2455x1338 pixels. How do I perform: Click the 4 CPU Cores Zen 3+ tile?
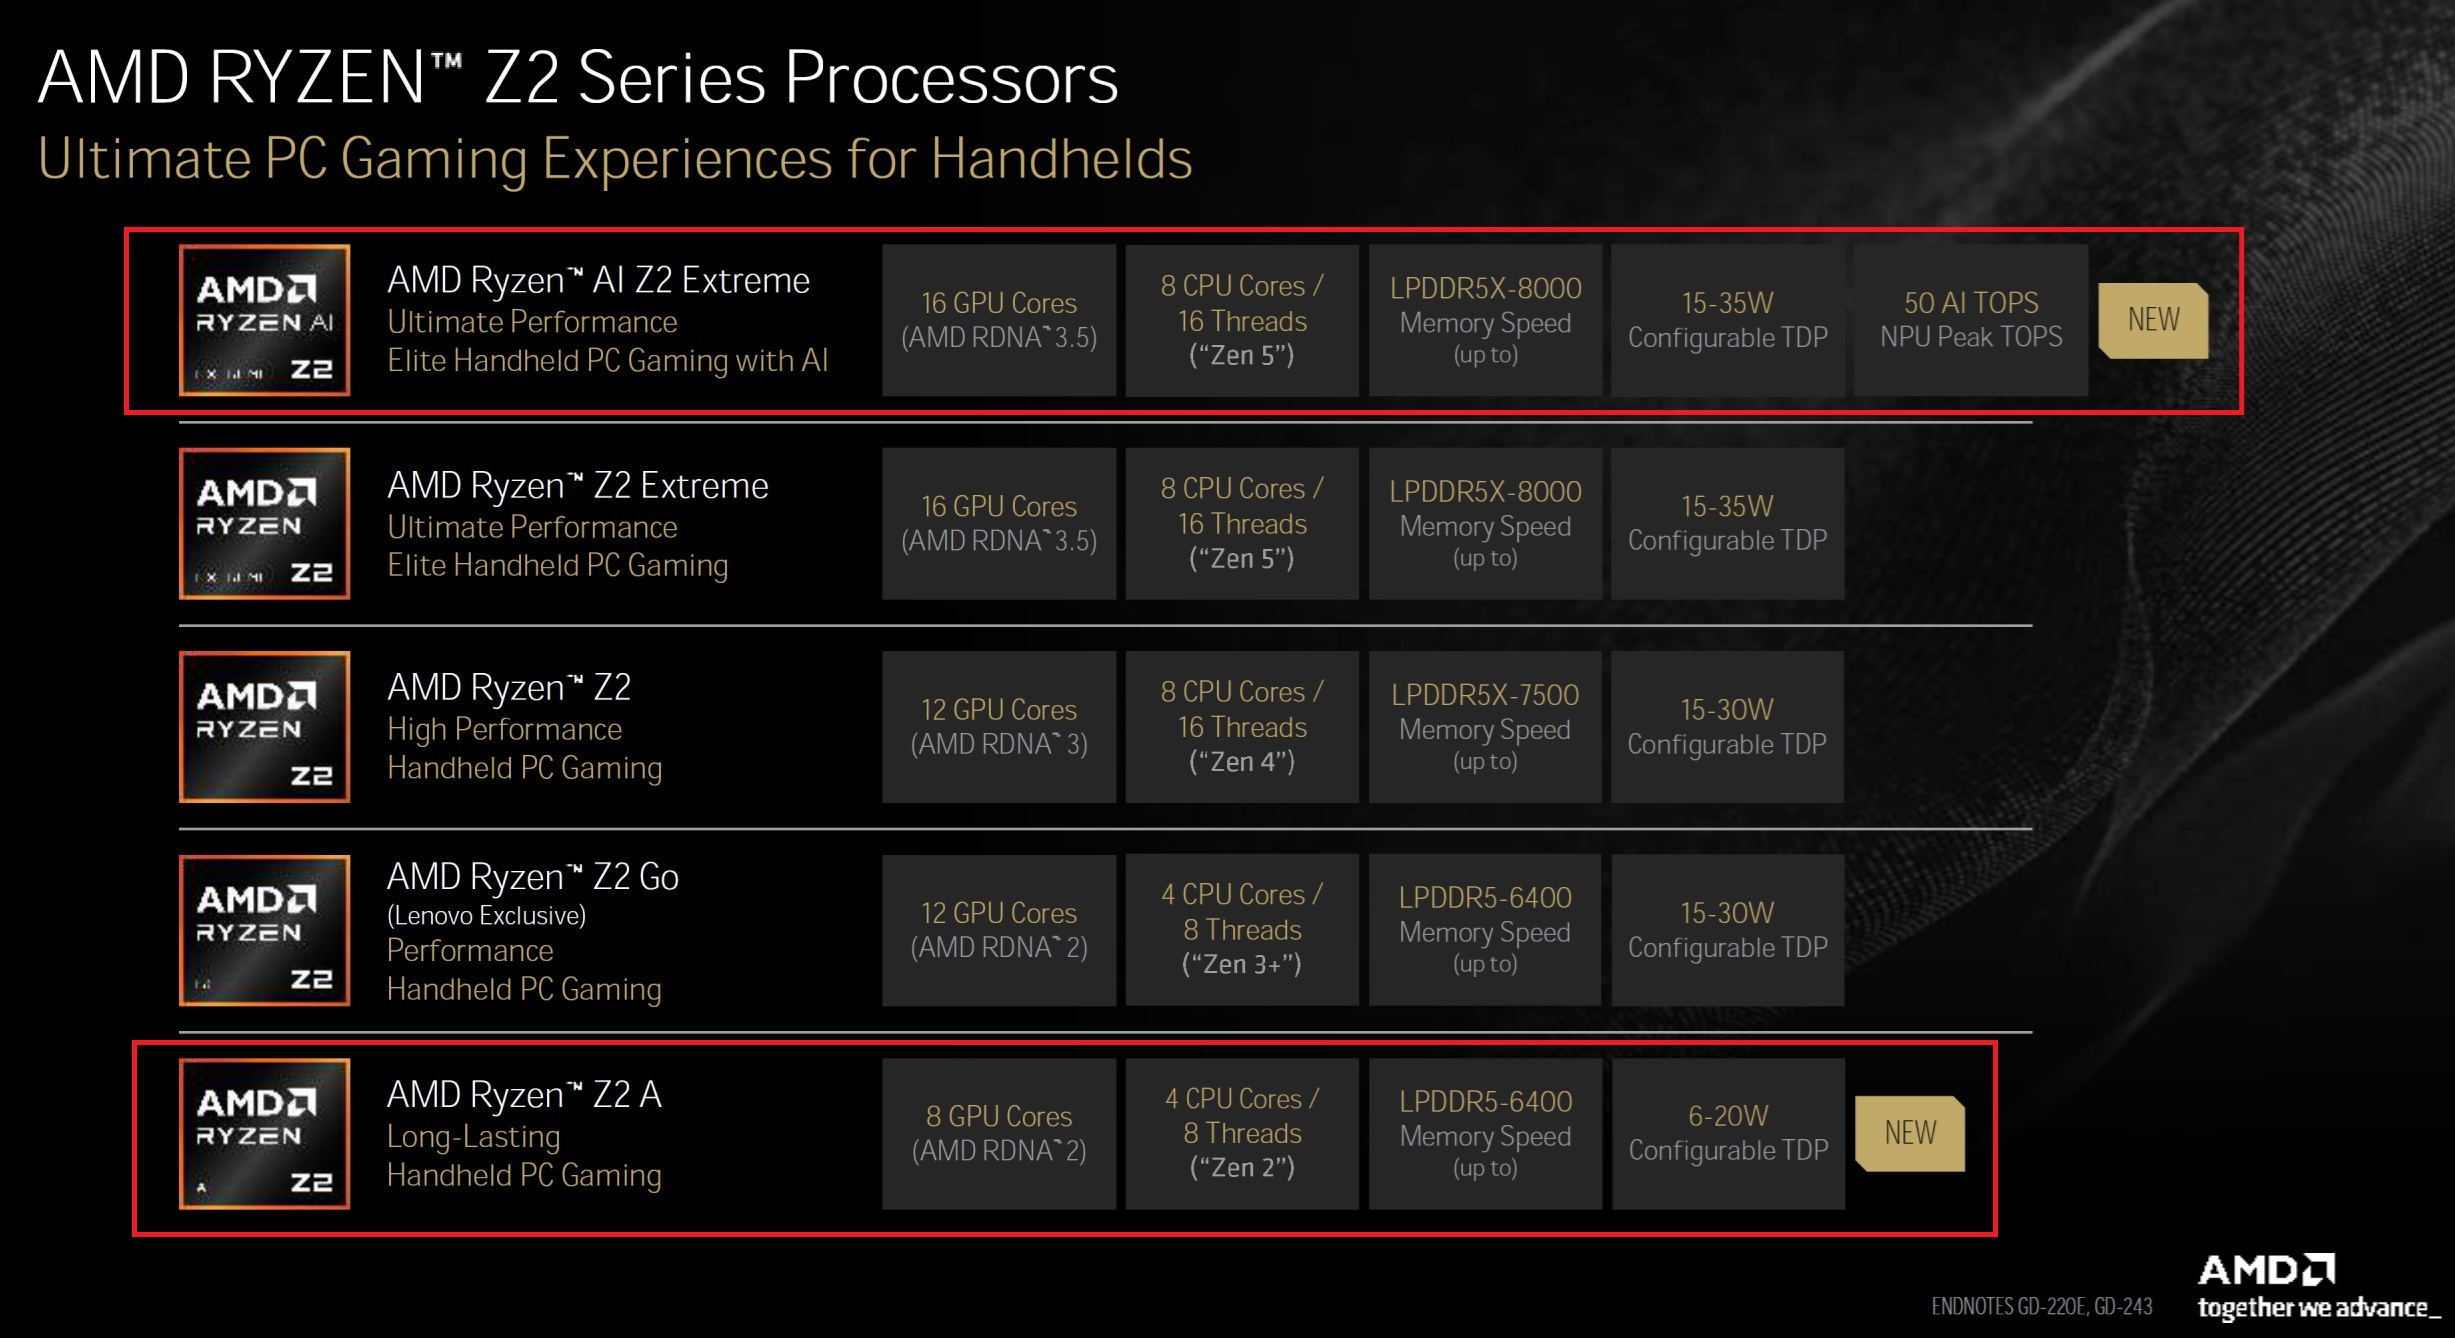coord(1242,930)
